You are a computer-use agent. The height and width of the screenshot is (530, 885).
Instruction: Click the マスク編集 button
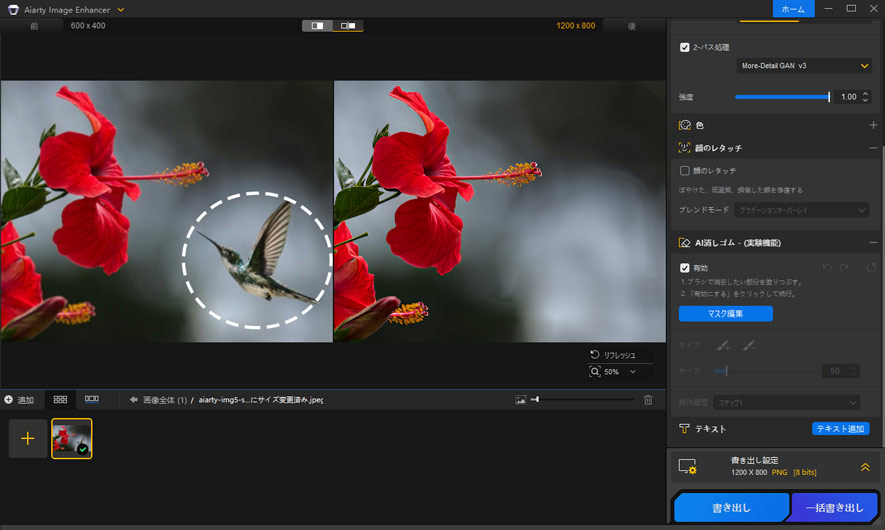pyautogui.click(x=725, y=314)
